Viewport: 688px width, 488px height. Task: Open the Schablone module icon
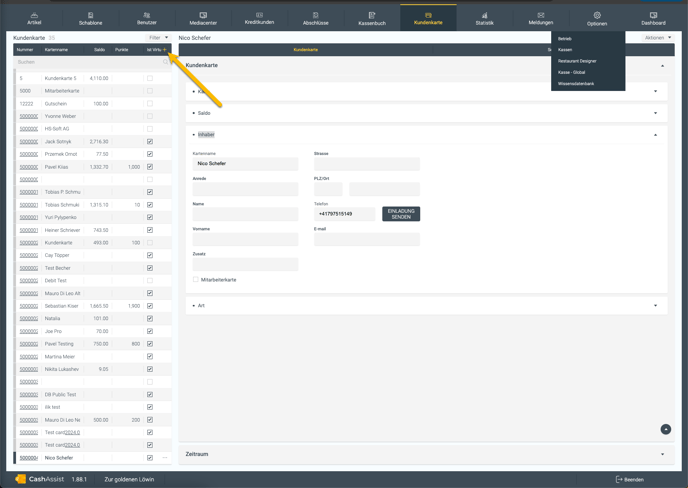pos(90,15)
